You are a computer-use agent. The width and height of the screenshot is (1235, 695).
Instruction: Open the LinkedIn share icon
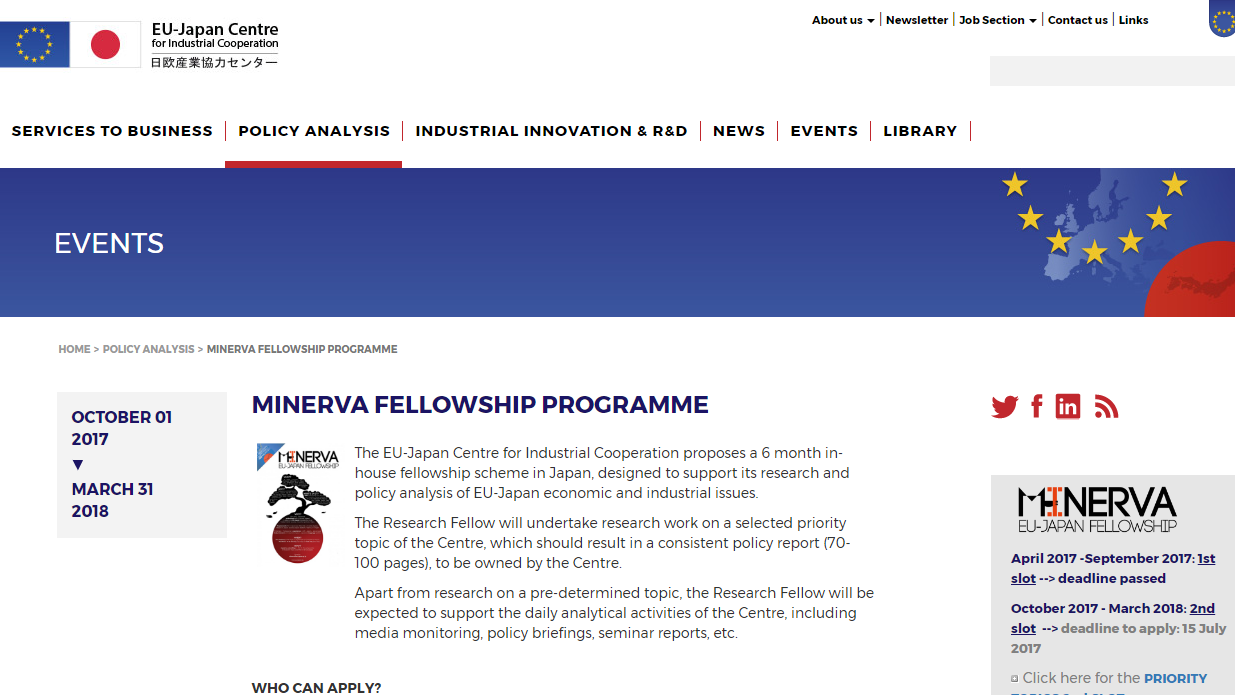point(1068,406)
